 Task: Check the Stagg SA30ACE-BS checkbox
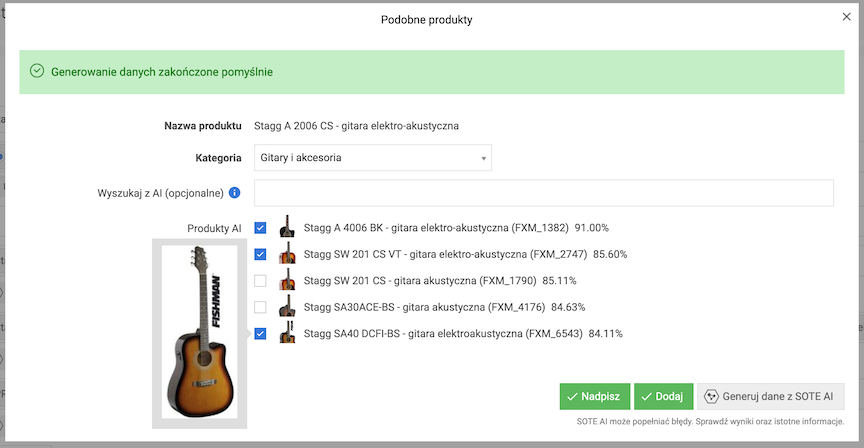pos(260,307)
